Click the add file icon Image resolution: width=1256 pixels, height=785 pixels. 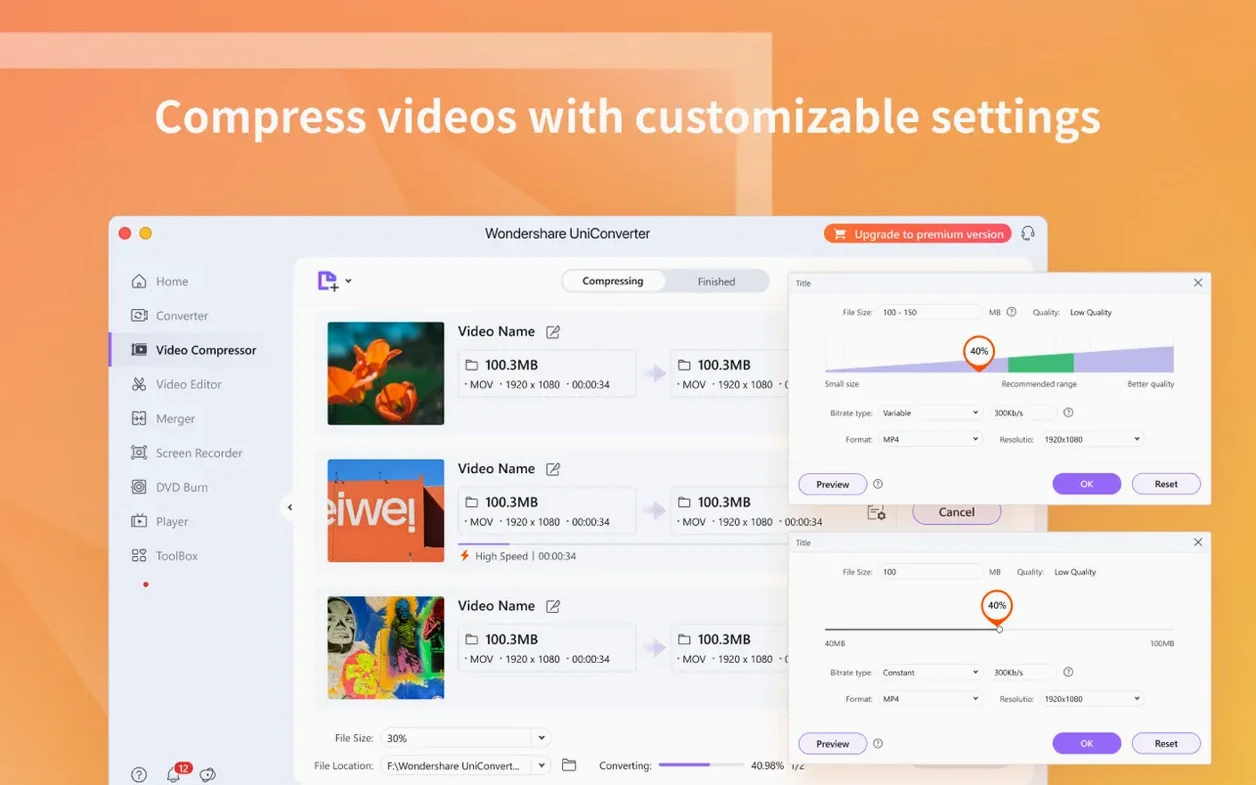click(328, 281)
